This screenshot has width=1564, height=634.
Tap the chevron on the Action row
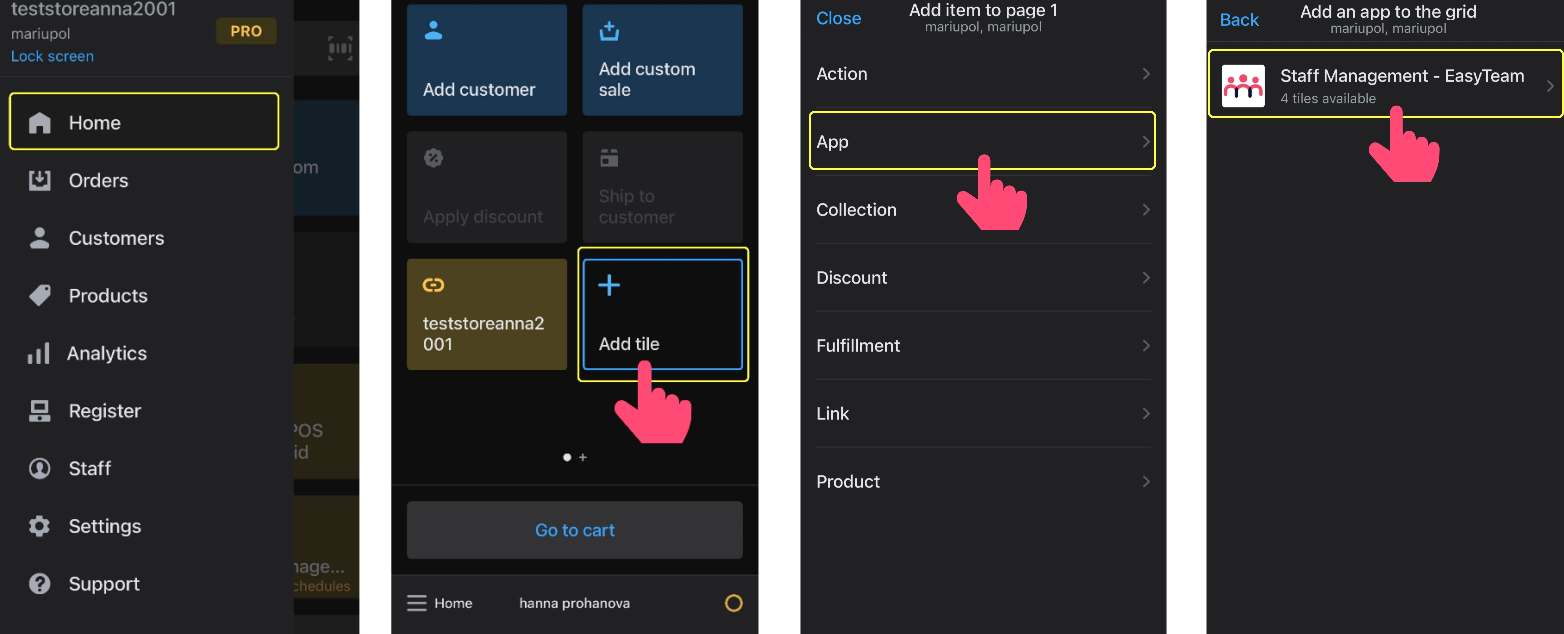pyautogui.click(x=1146, y=74)
